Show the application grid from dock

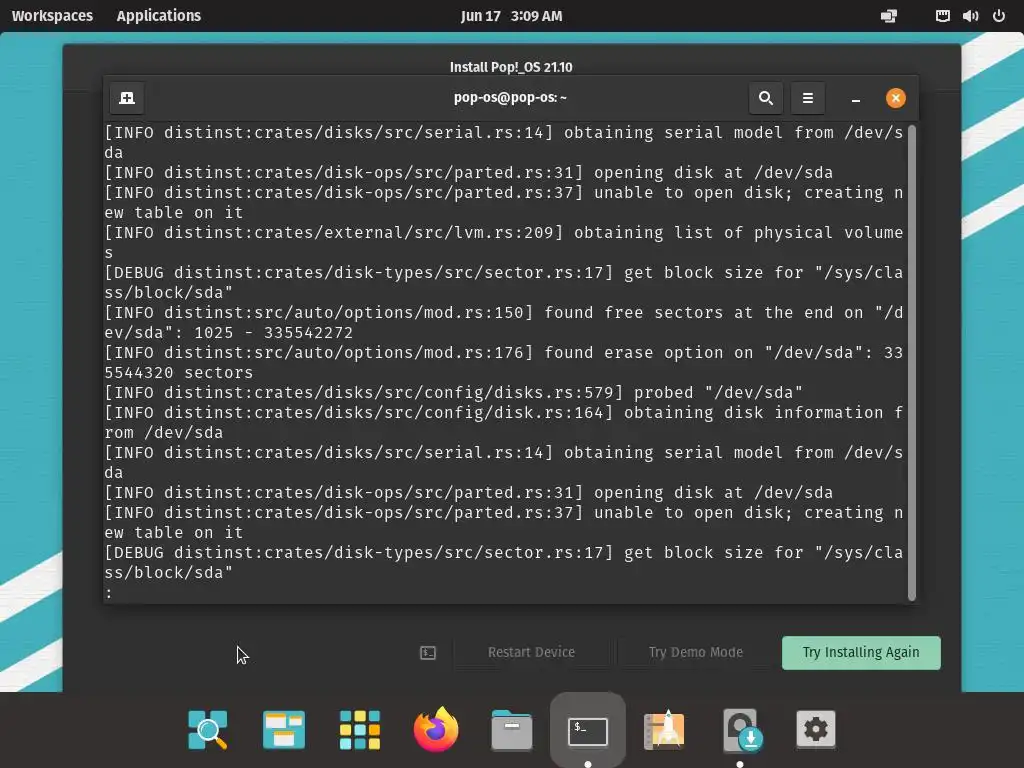[x=360, y=729]
